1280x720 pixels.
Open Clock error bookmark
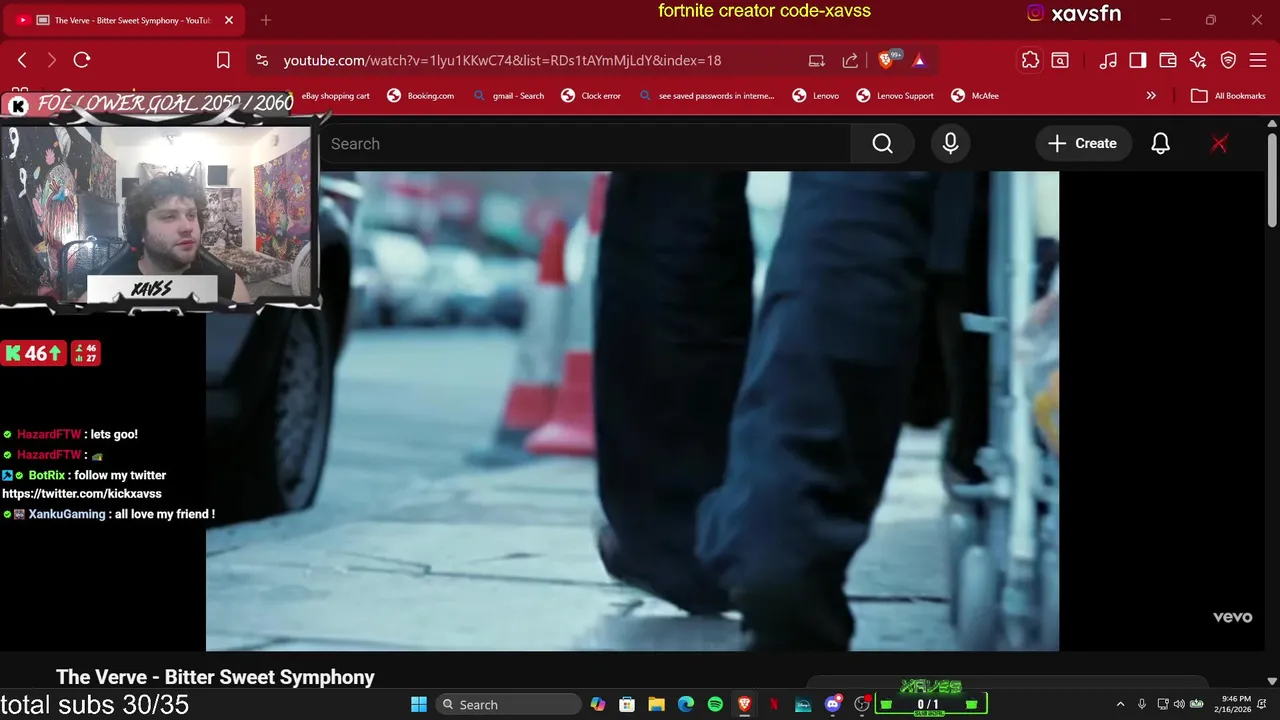591,96
